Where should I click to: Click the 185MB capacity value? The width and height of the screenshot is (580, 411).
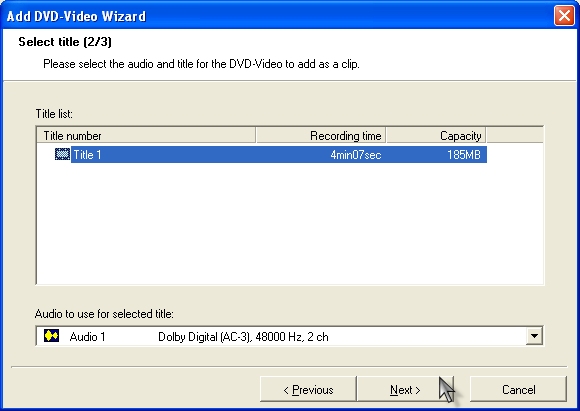(x=463, y=155)
